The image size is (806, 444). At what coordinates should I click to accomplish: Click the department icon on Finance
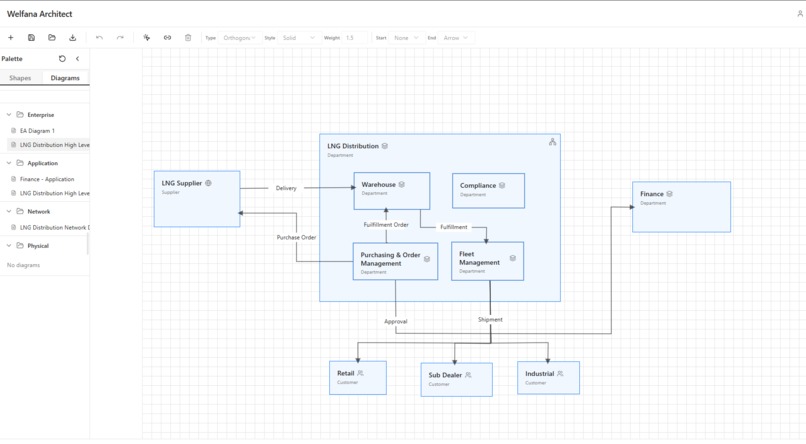tap(669, 194)
